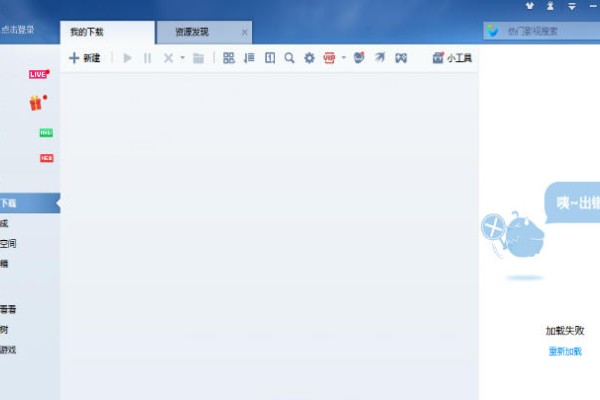The width and height of the screenshot is (600, 400).
Task: Click the mascot face icon with red dot
Action: (359, 57)
